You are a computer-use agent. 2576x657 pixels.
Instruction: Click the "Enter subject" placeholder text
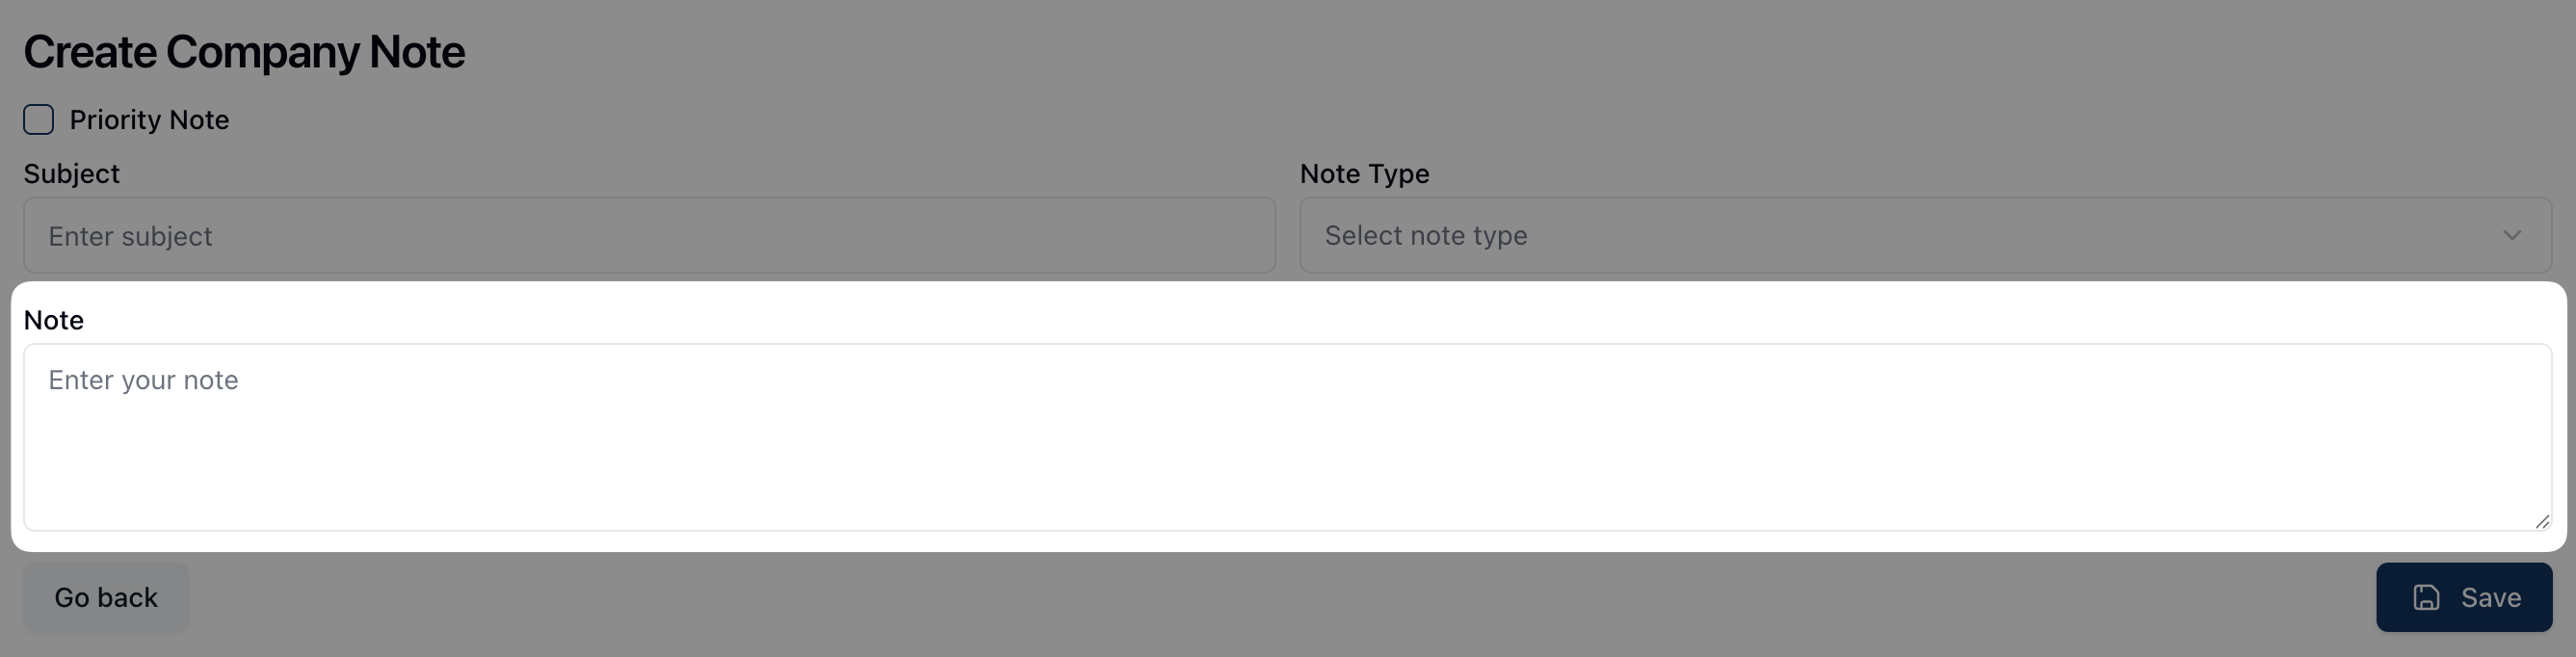coord(130,236)
